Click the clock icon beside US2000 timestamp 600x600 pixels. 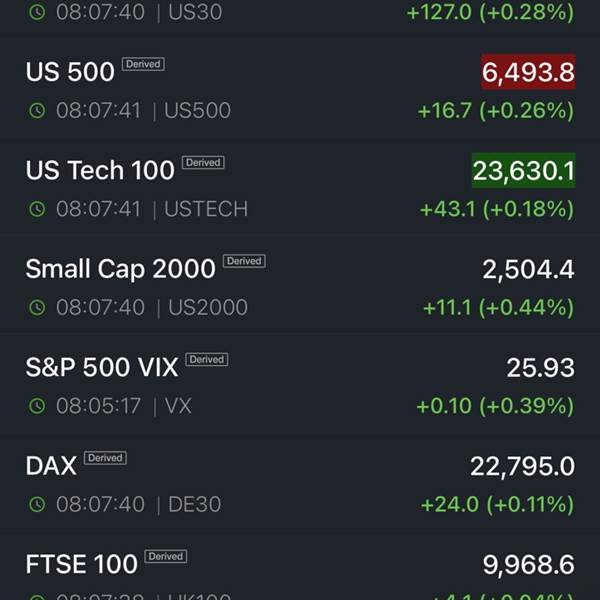37,308
